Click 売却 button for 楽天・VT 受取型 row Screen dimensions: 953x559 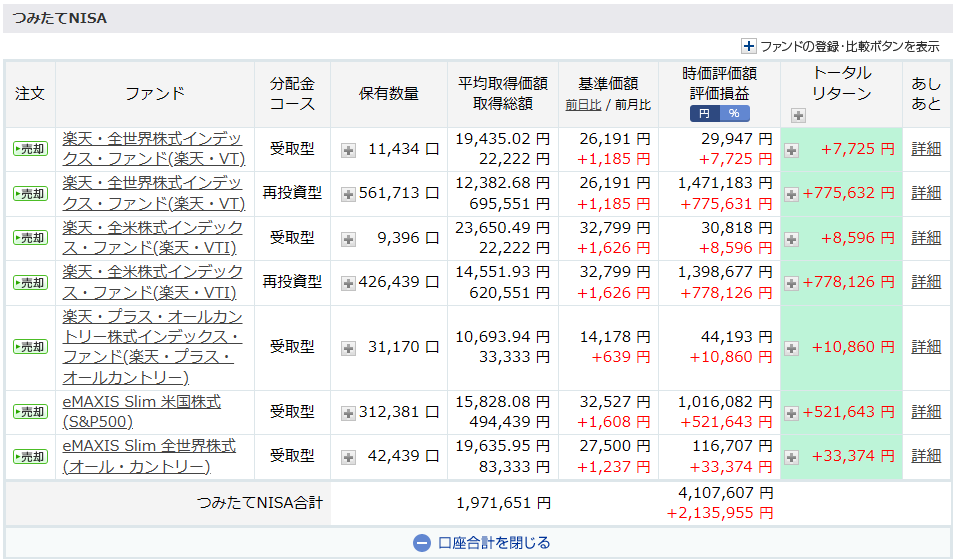(x=30, y=149)
